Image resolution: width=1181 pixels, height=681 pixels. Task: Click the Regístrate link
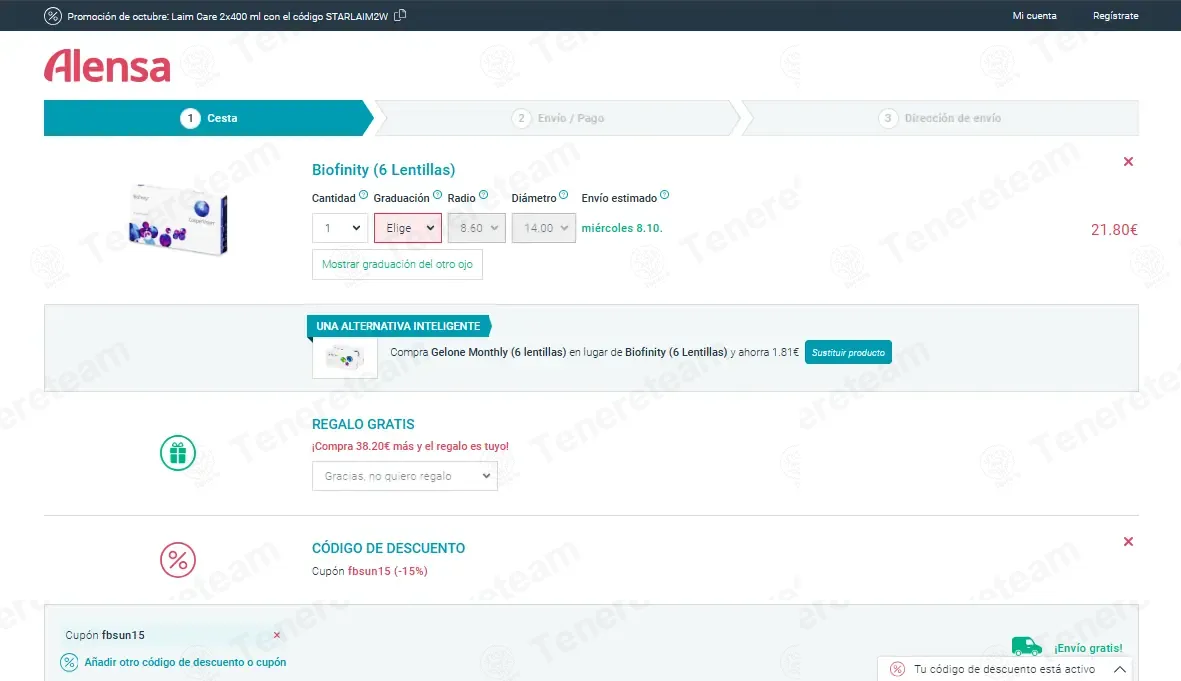pyautogui.click(x=1115, y=16)
